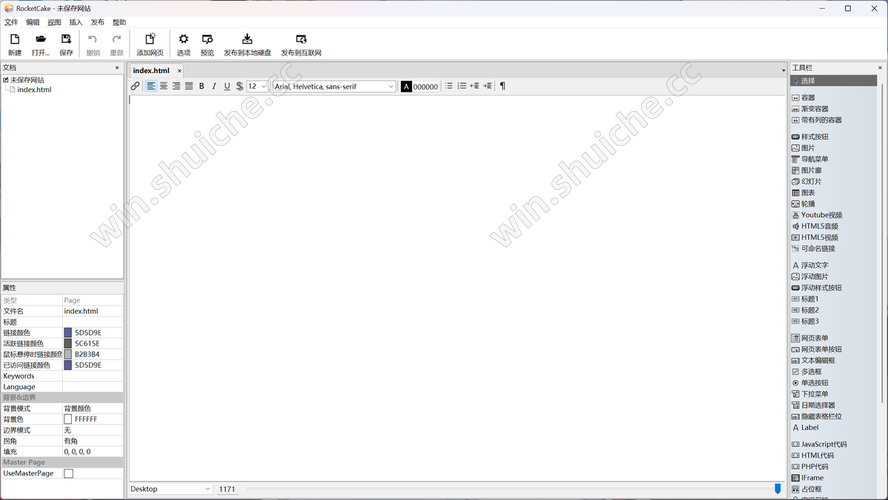Toggle the 未保存网站 checkbox in document tree
Image resolution: width=888 pixels, height=500 pixels.
coord(6,80)
